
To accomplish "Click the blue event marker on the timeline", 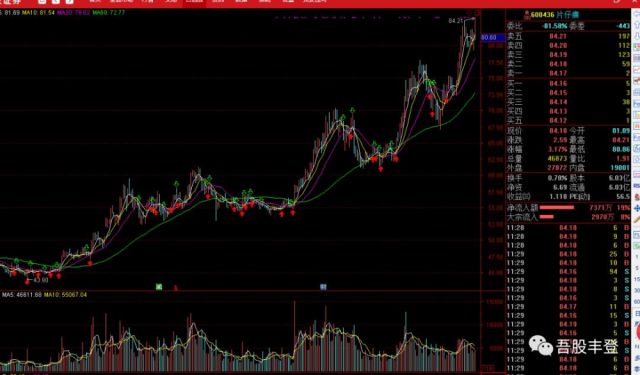I will pos(323,287).
